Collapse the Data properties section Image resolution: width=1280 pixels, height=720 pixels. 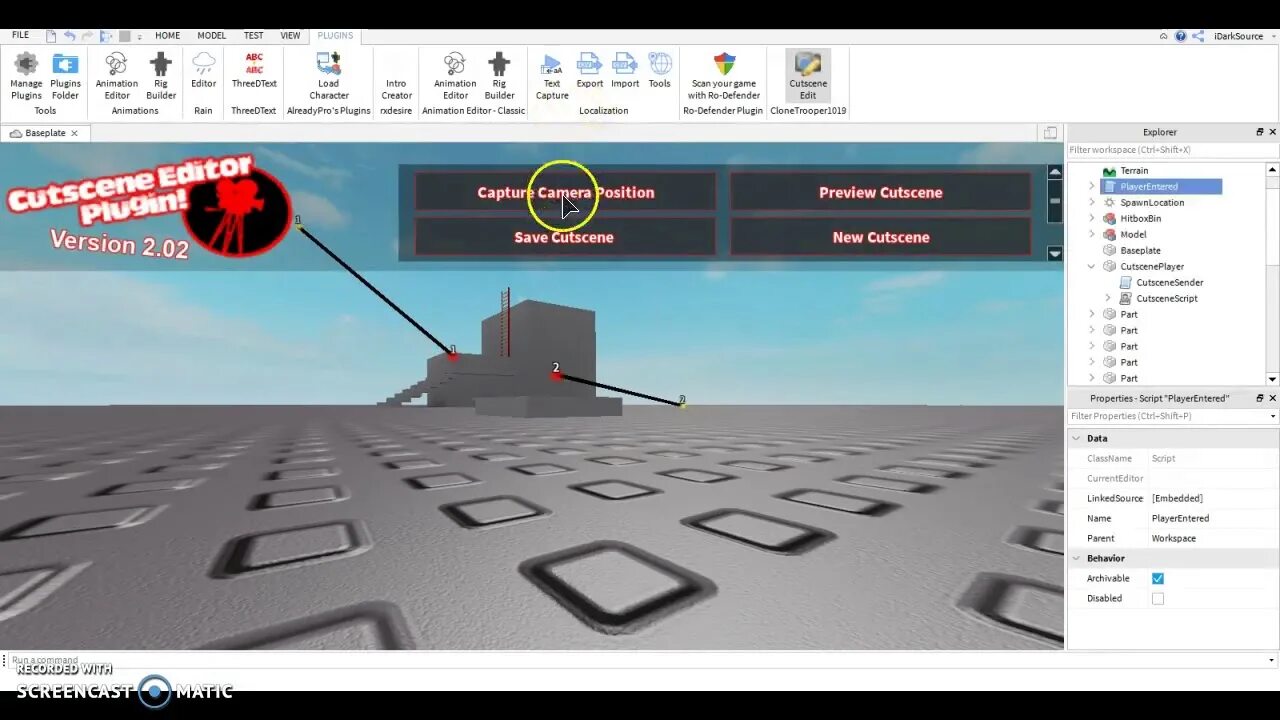1077,438
